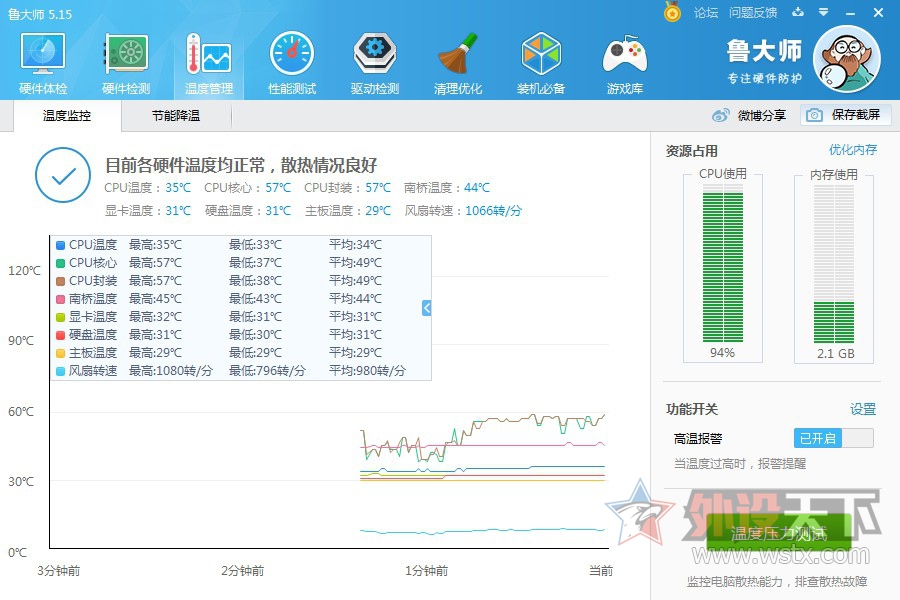Click the round checkmark status icon
The width and height of the screenshot is (900, 600).
pyautogui.click(x=63, y=175)
